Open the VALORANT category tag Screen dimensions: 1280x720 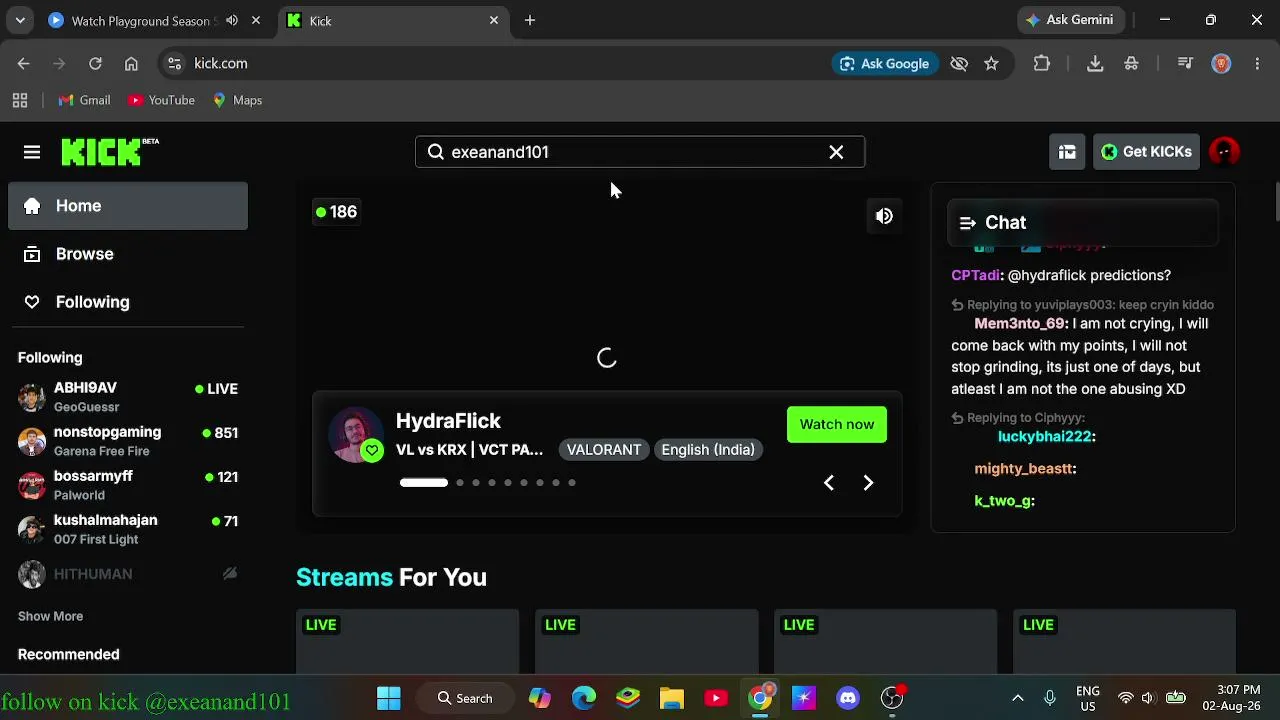point(604,450)
